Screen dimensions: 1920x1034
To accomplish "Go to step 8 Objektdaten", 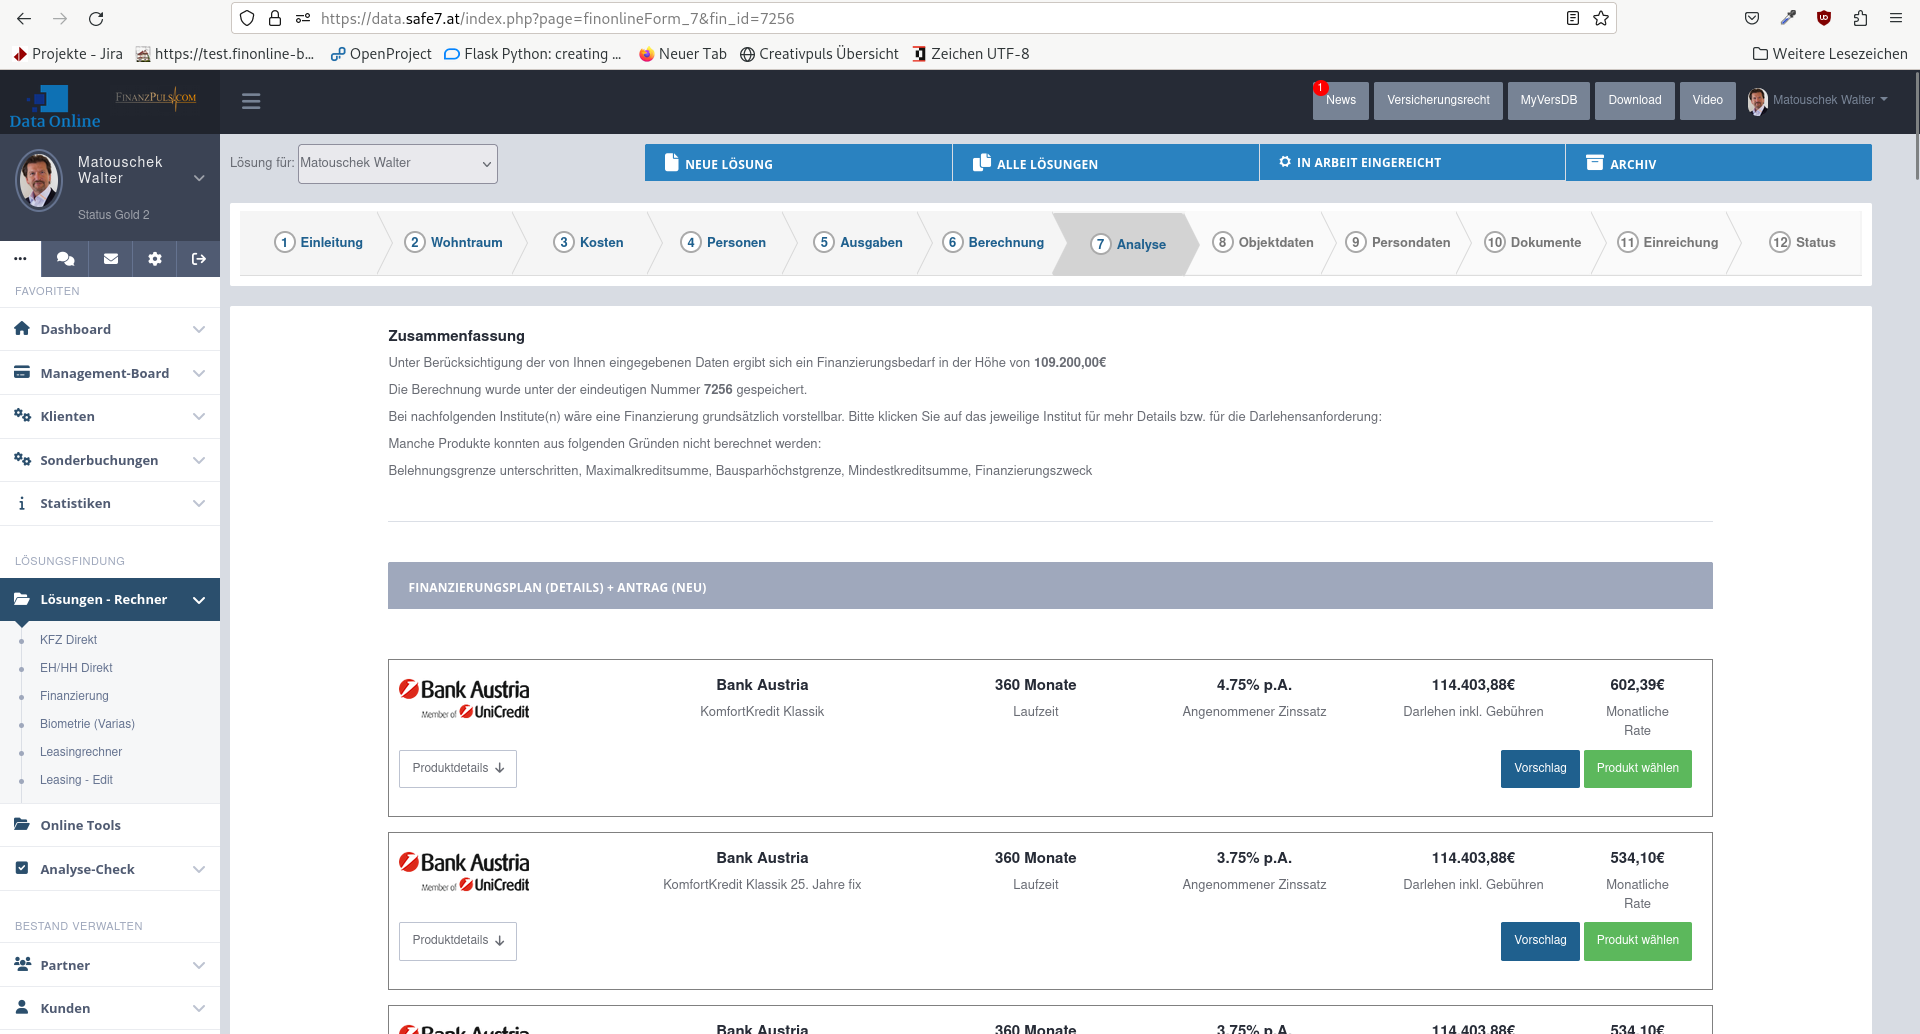I will click(x=1263, y=242).
